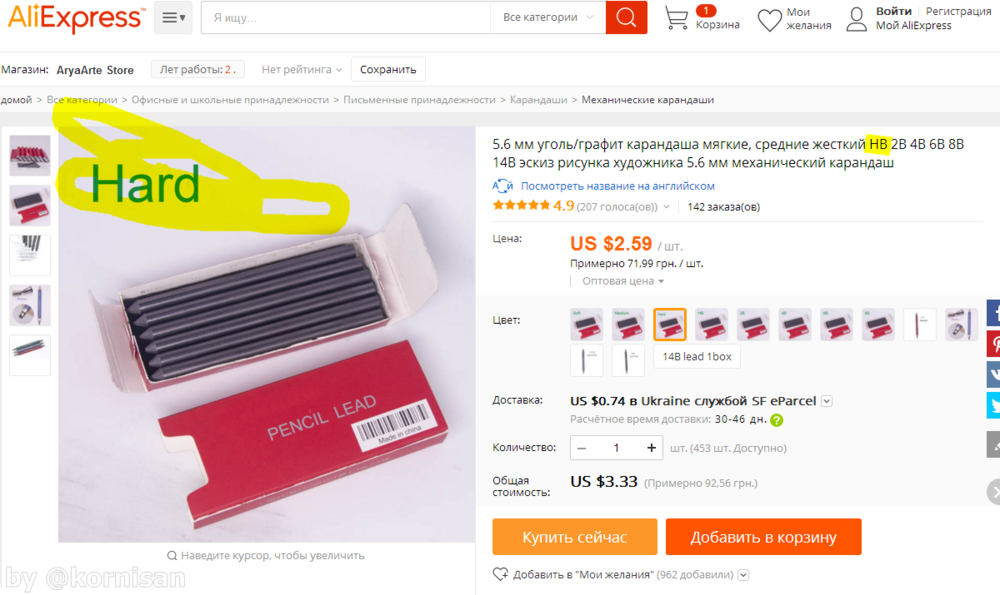The width and height of the screenshot is (1000, 595).
Task: Select the third product thumbnail image
Action: click(x=30, y=255)
